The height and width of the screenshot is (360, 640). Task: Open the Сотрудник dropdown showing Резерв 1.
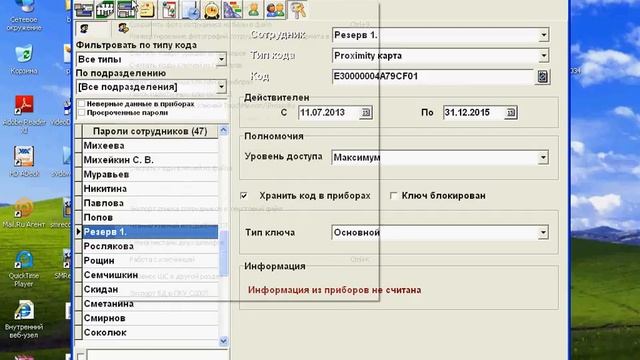pos(543,35)
